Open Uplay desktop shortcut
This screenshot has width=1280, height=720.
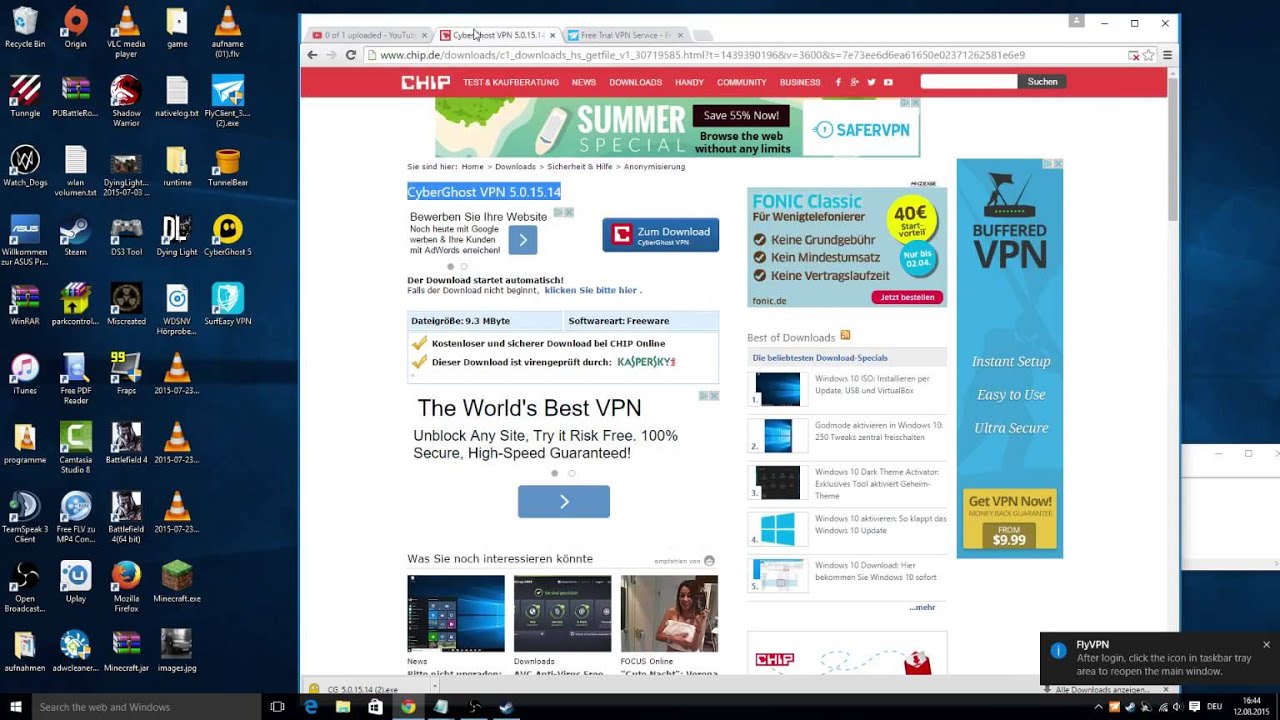(75, 582)
